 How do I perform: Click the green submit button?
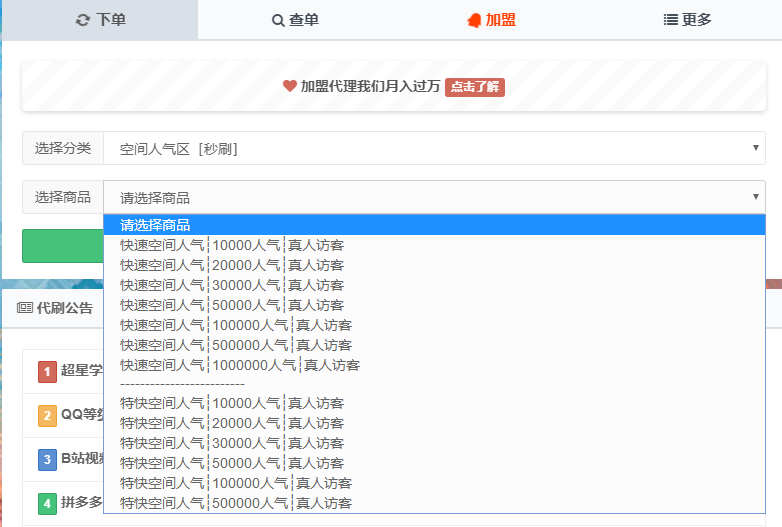pyautogui.click(x=62, y=246)
